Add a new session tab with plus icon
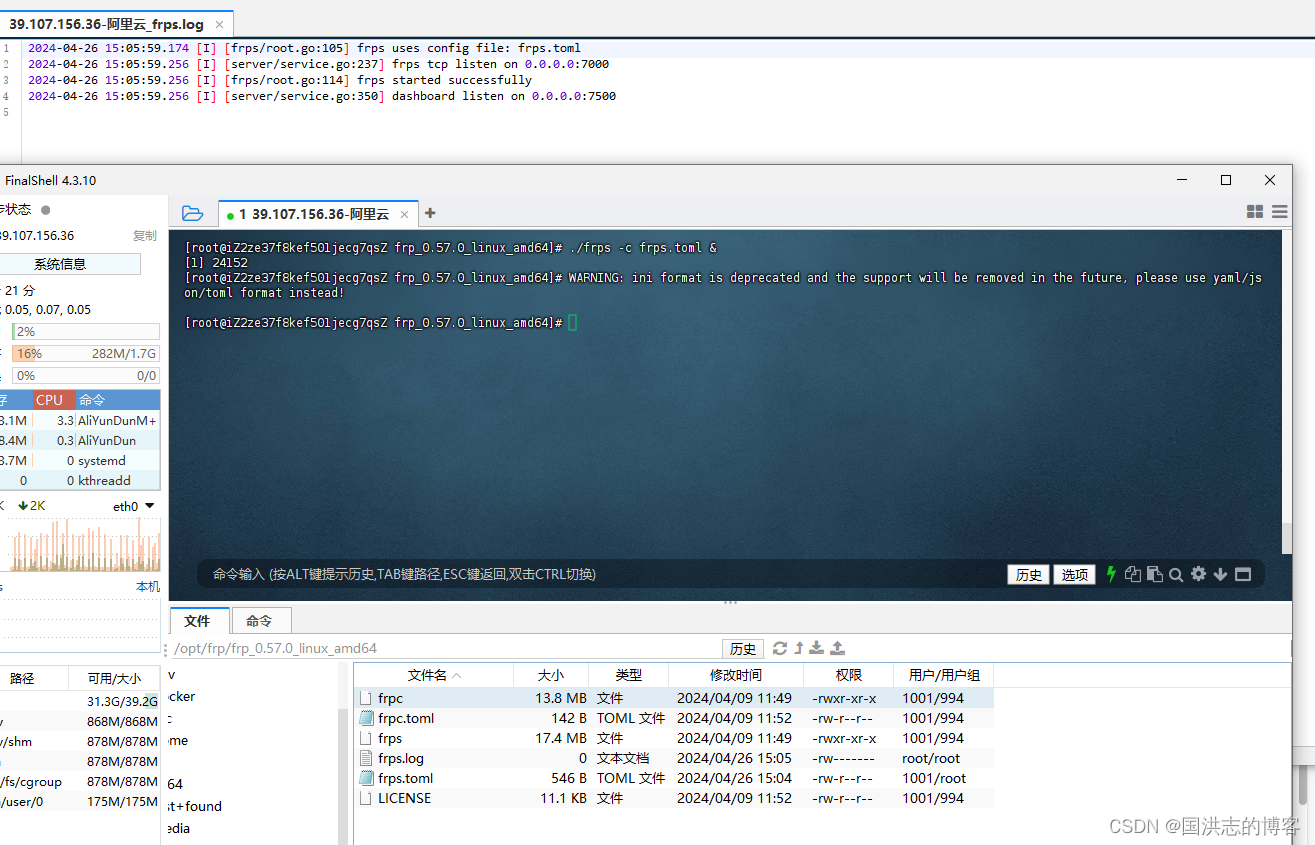 (430, 213)
